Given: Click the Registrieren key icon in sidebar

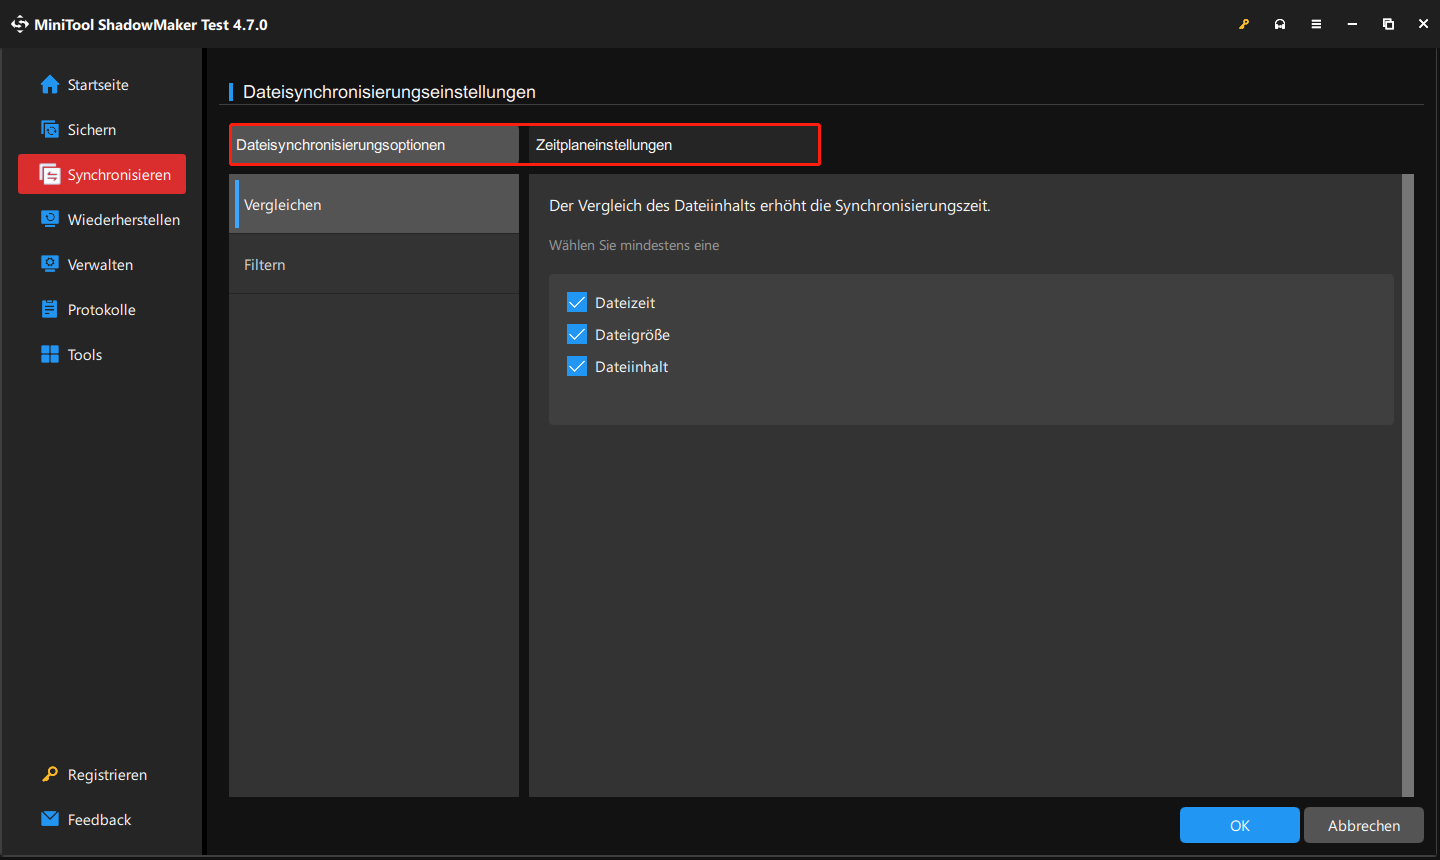Looking at the screenshot, I should pos(50,774).
